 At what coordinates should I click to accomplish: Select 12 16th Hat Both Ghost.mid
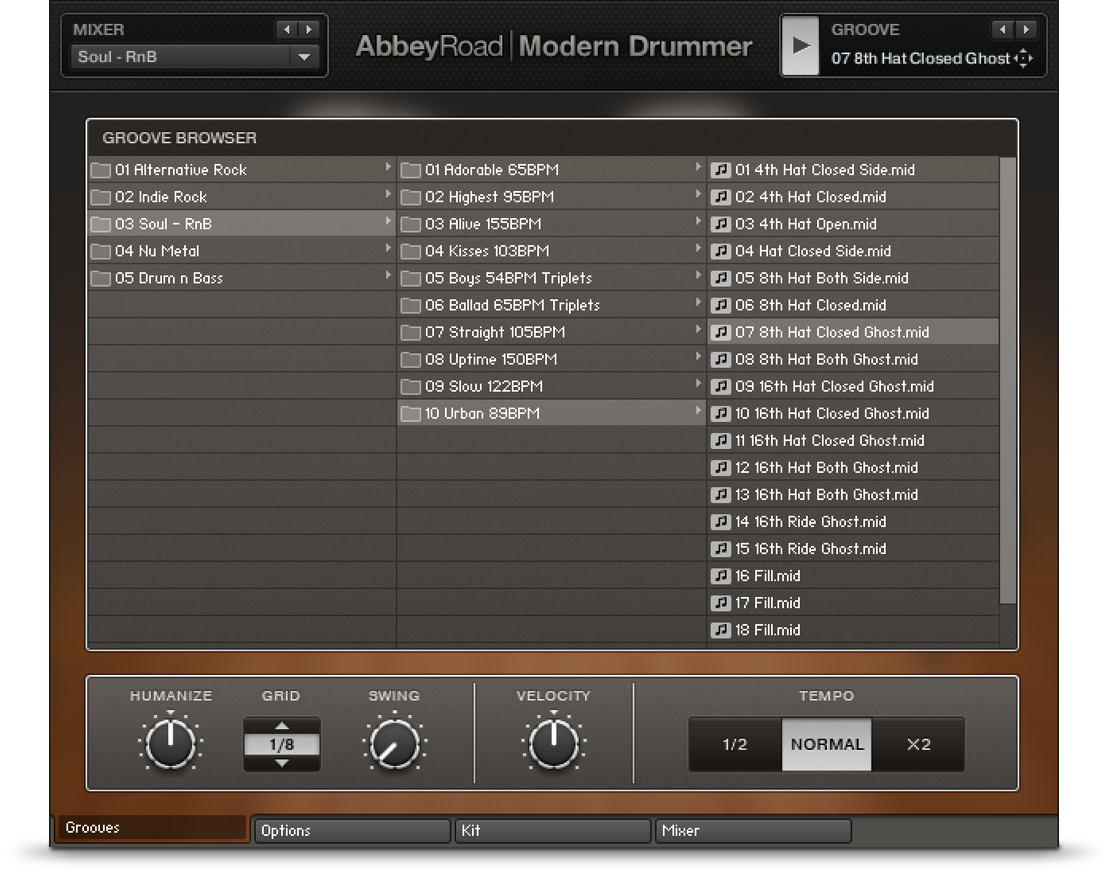coord(853,467)
